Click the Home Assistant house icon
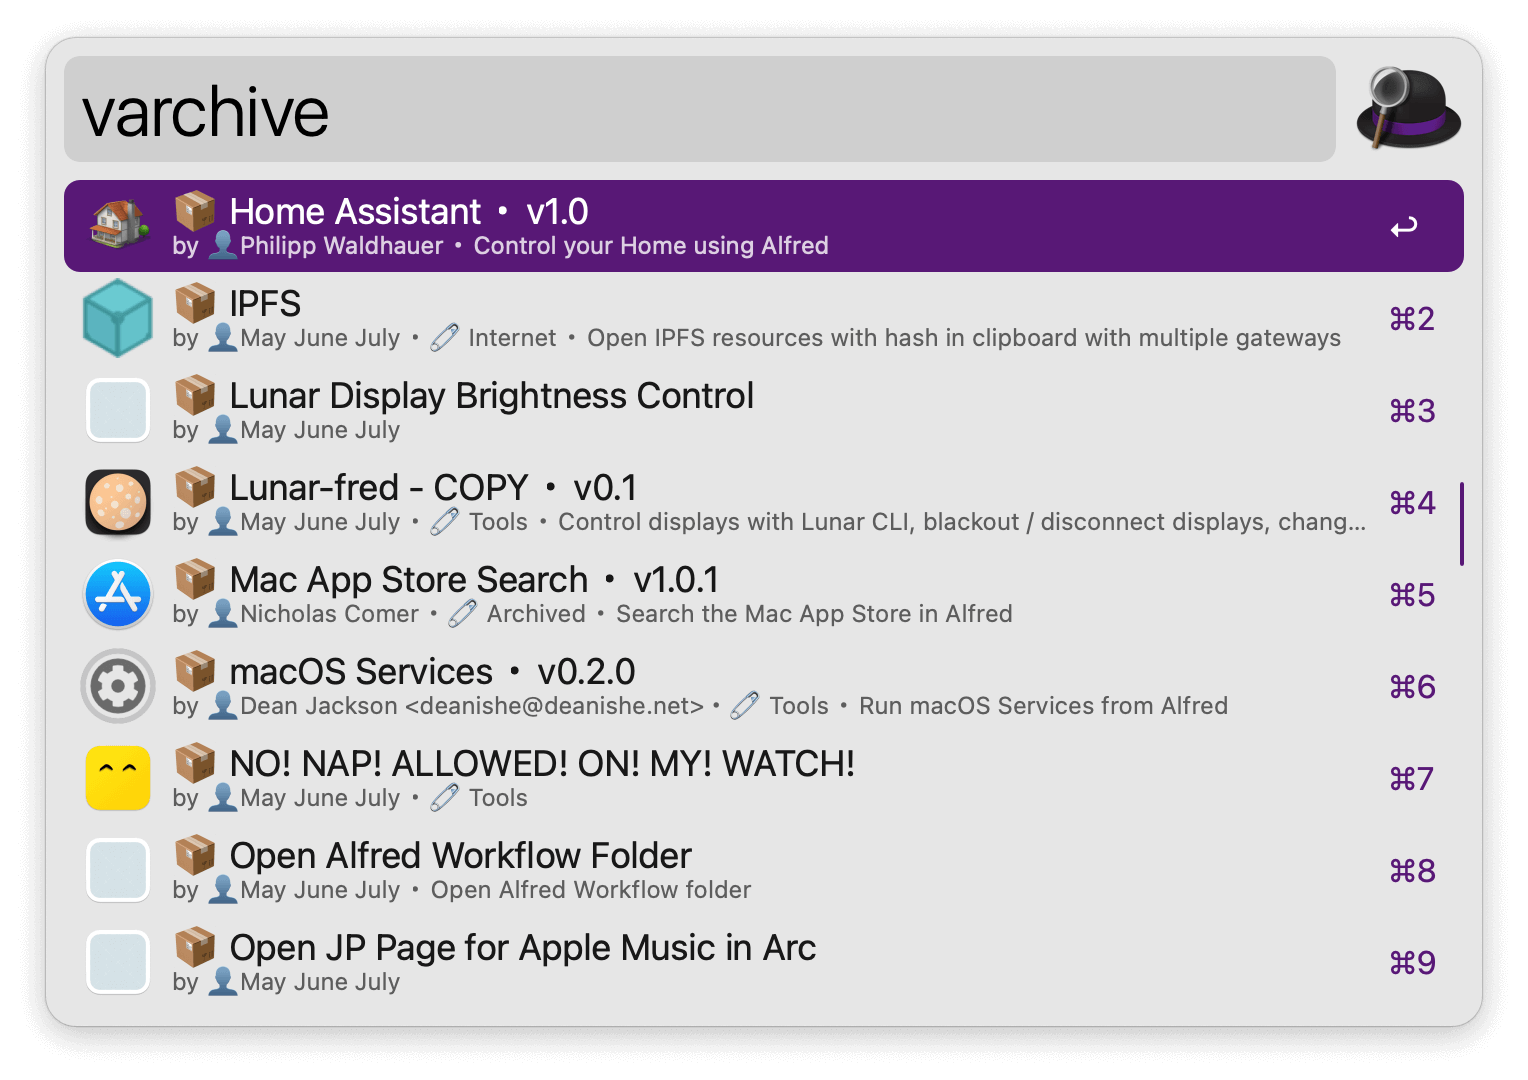 (x=118, y=224)
